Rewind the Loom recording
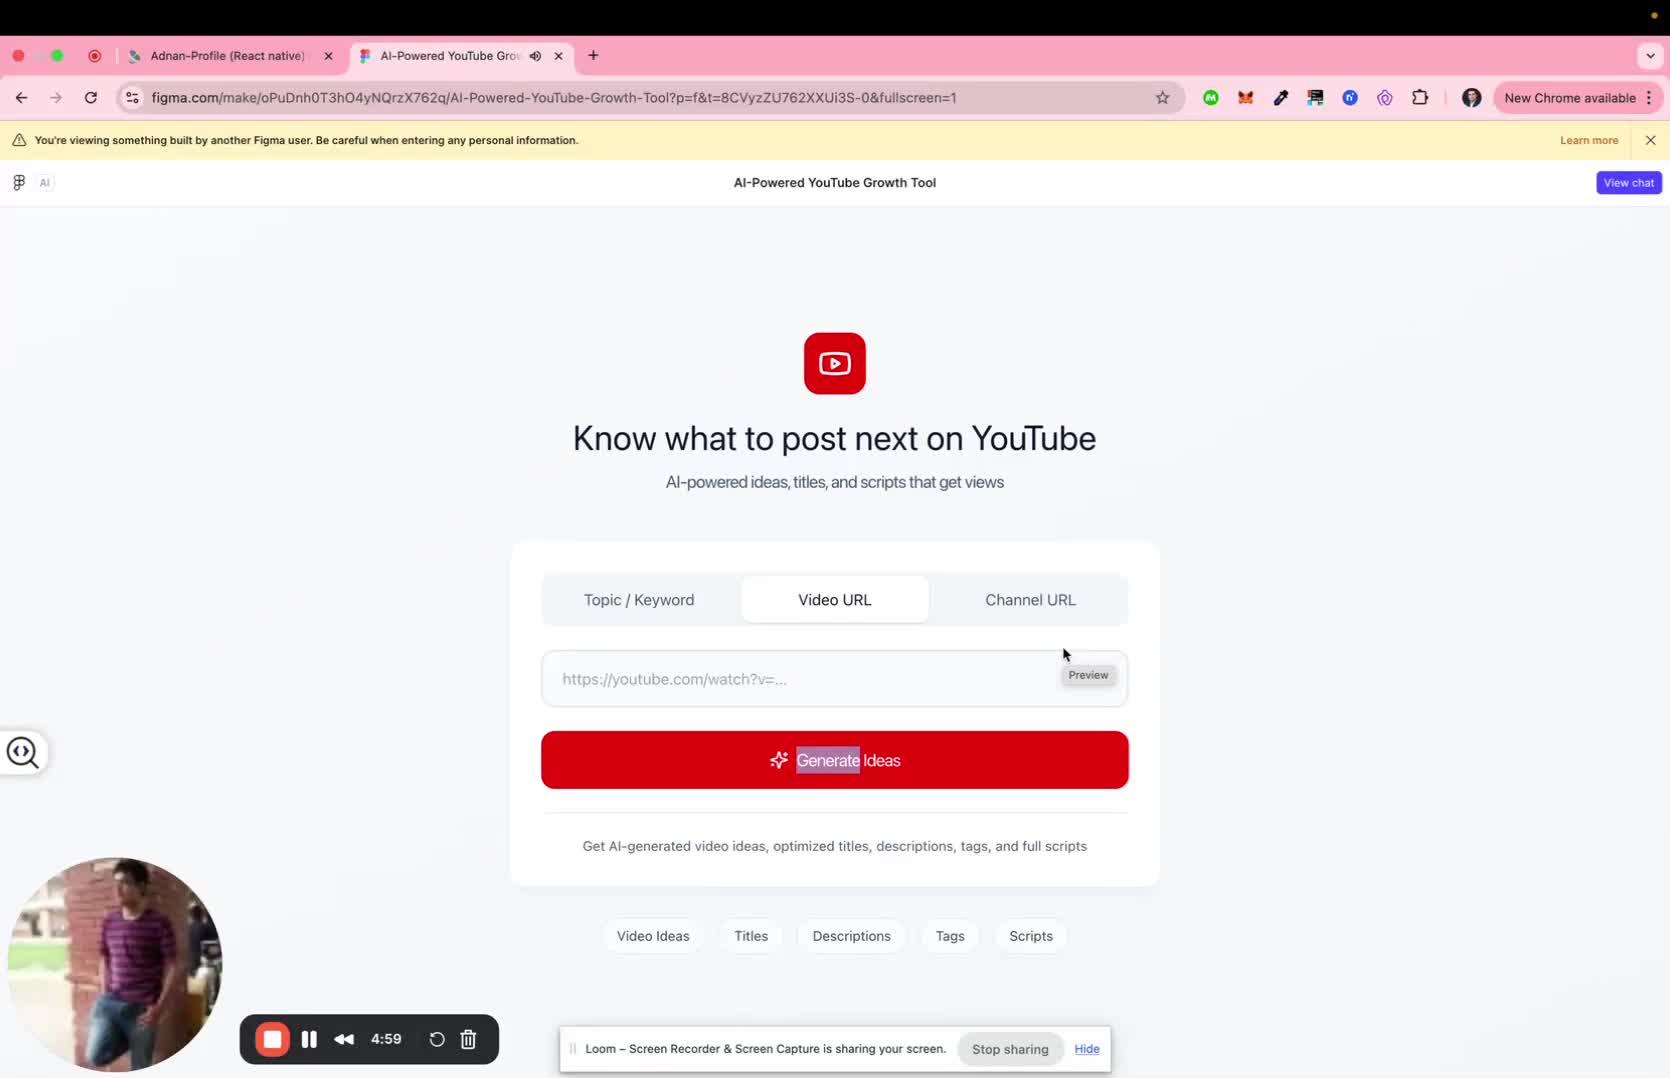This screenshot has height=1078, width=1670. 344,1039
